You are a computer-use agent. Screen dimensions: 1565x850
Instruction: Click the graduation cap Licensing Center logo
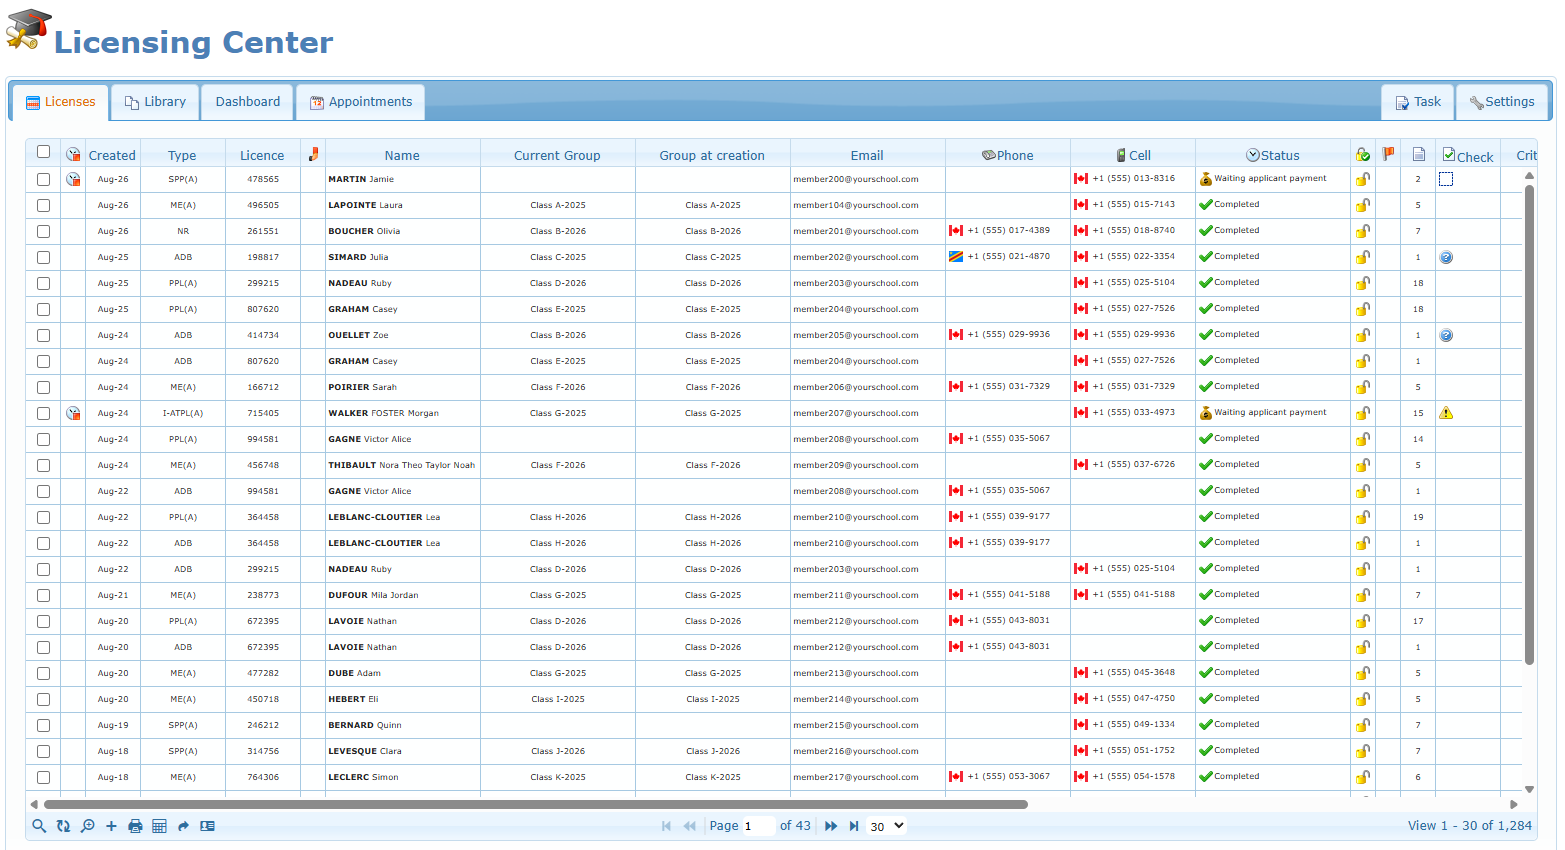(28, 30)
